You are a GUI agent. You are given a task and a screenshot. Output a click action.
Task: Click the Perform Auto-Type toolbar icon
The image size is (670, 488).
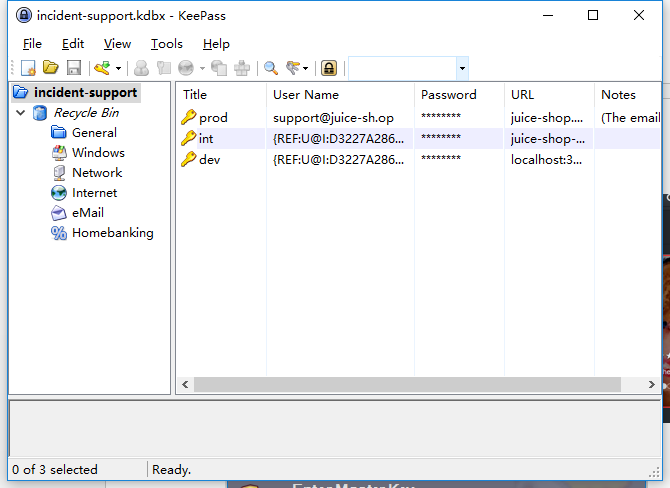(242, 68)
